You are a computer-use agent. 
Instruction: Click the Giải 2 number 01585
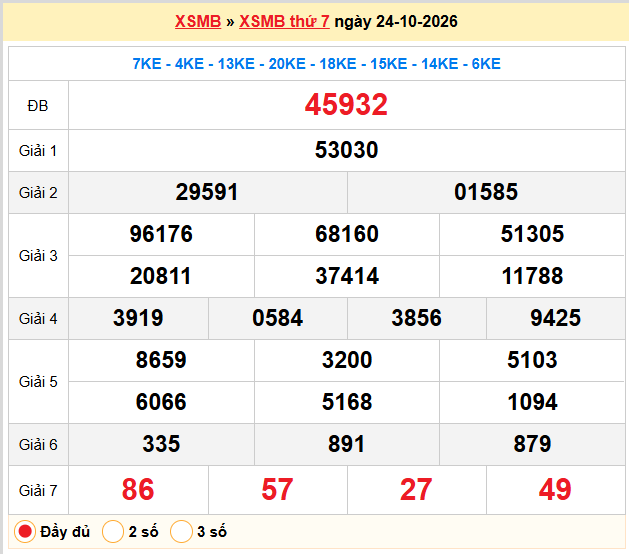click(x=486, y=192)
